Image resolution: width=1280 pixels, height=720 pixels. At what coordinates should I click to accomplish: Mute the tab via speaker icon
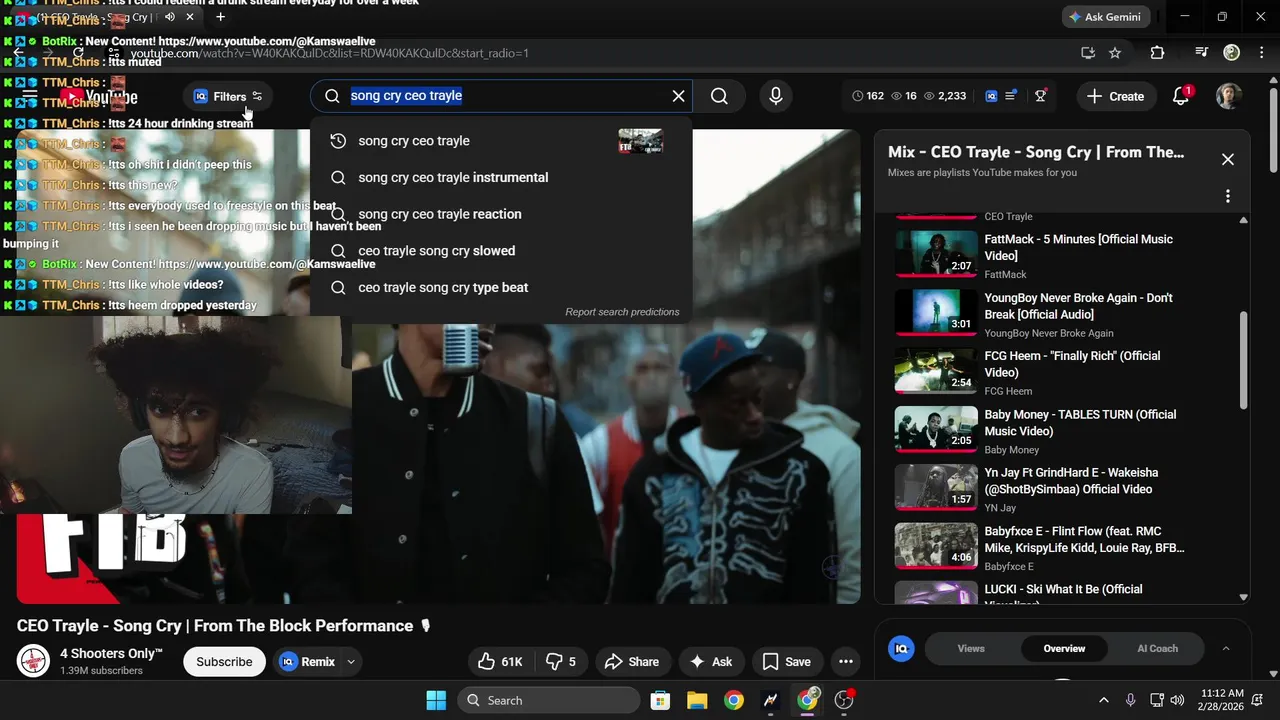170,17
